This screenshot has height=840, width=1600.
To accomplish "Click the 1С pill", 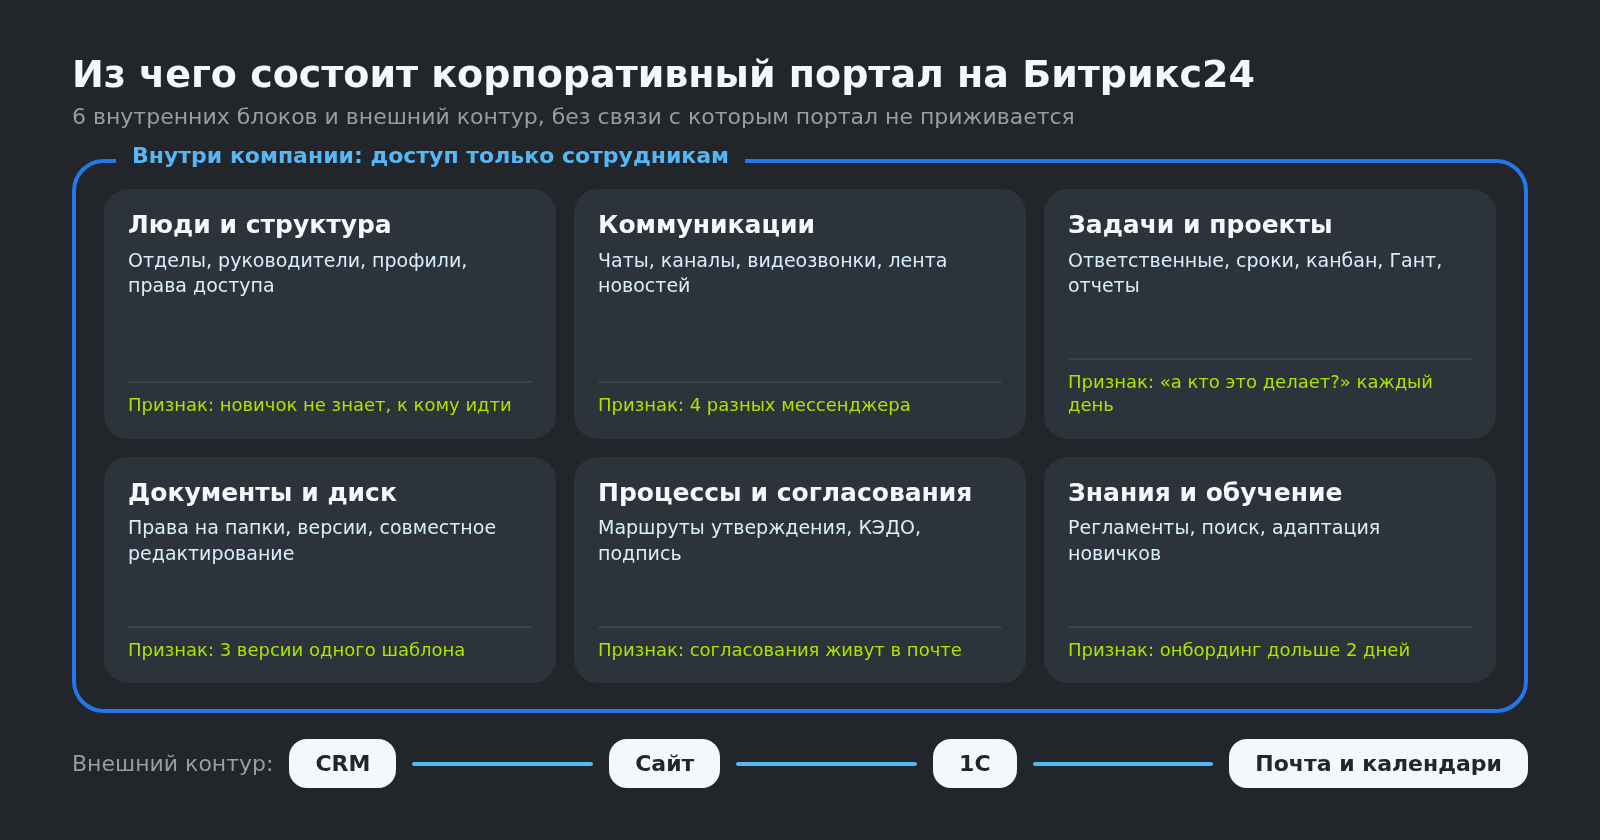I will [975, 763].
